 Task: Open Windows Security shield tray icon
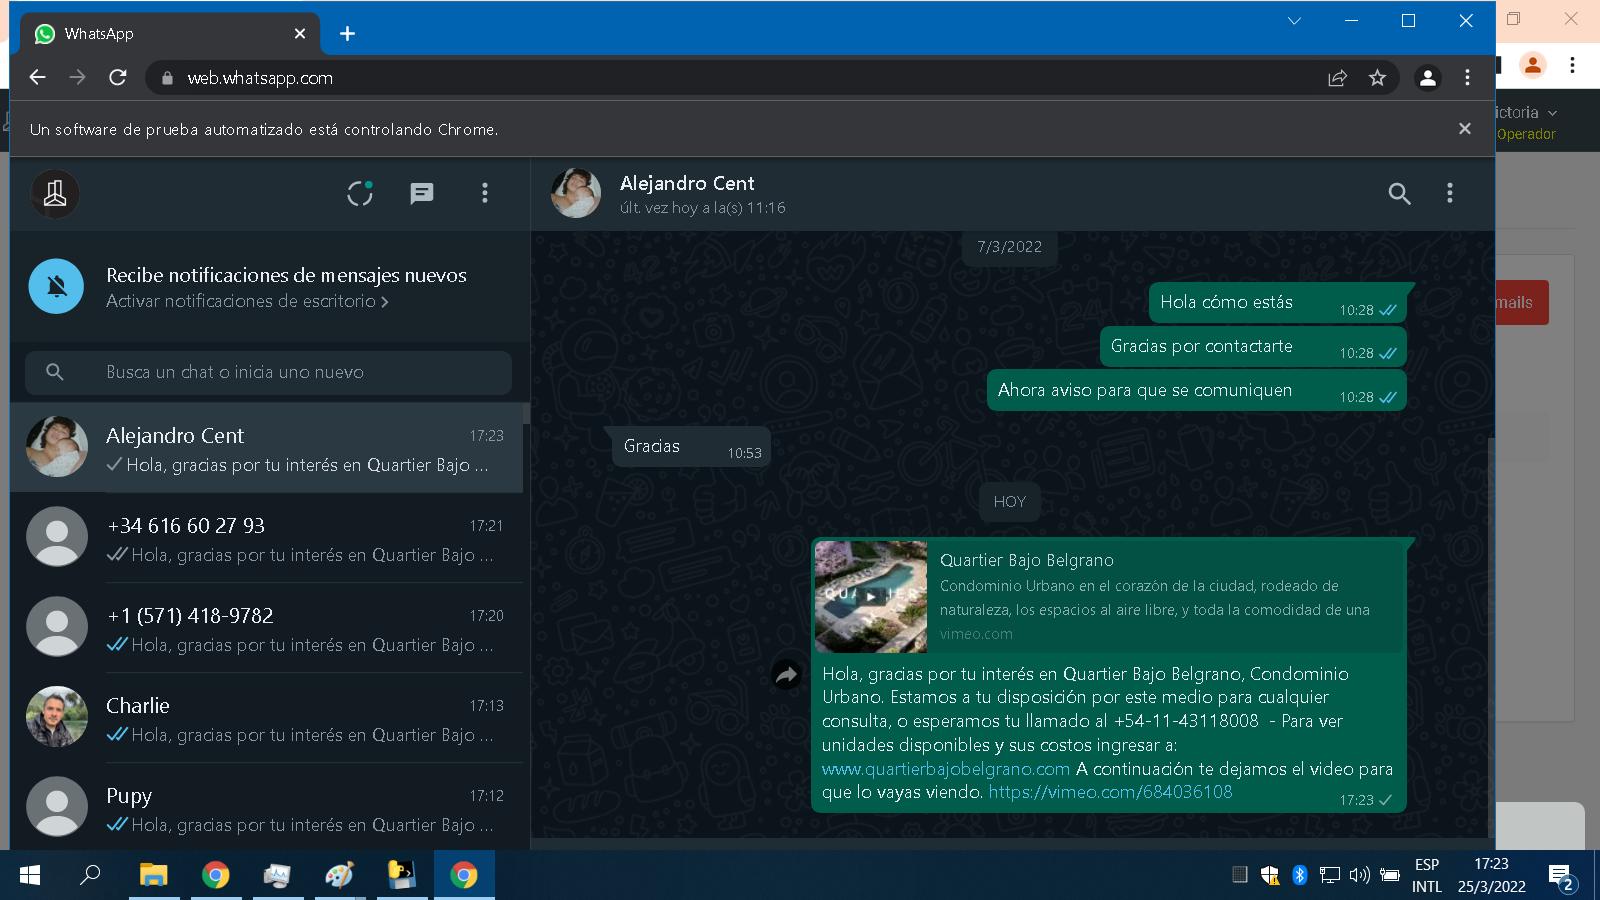click(x=1270, y=875)
